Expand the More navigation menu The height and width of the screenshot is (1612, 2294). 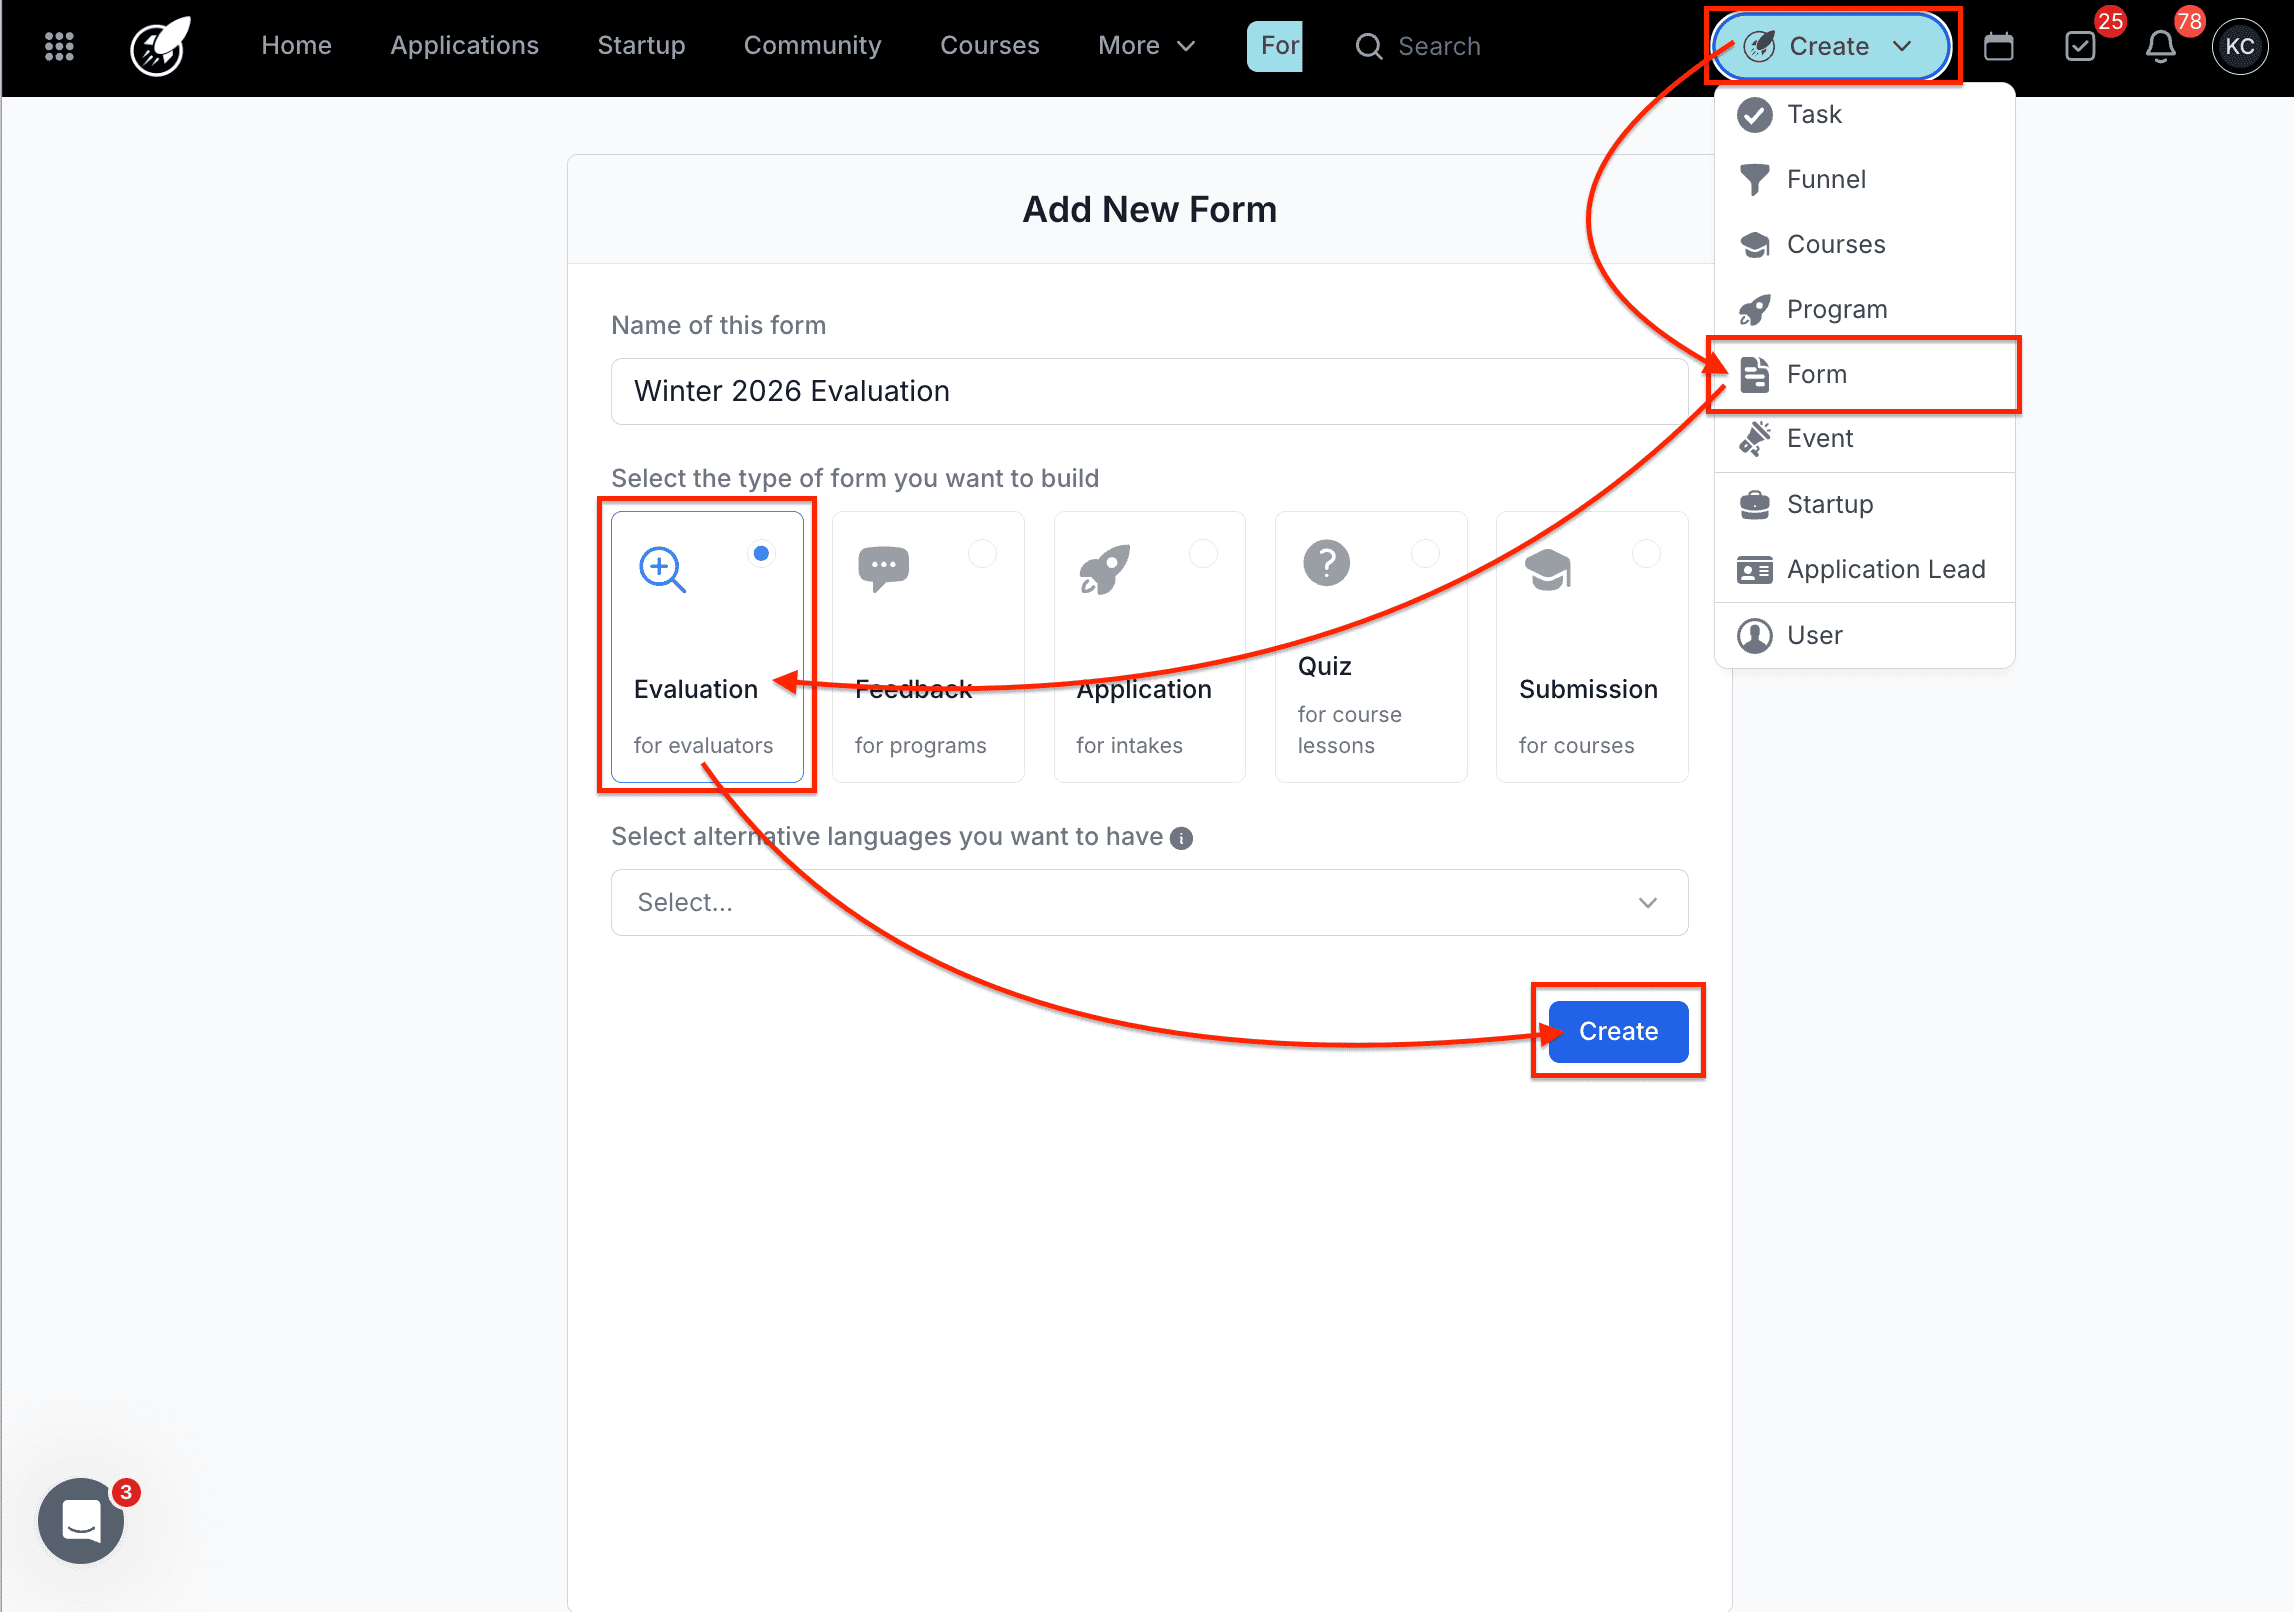[x=1146, y=45]
